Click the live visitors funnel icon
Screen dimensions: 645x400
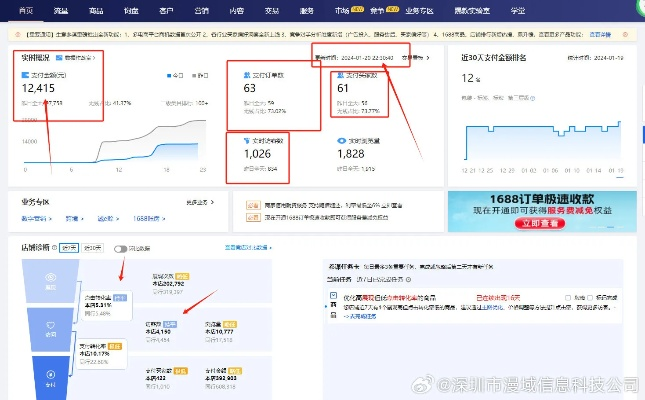click(x=247, y=141)
